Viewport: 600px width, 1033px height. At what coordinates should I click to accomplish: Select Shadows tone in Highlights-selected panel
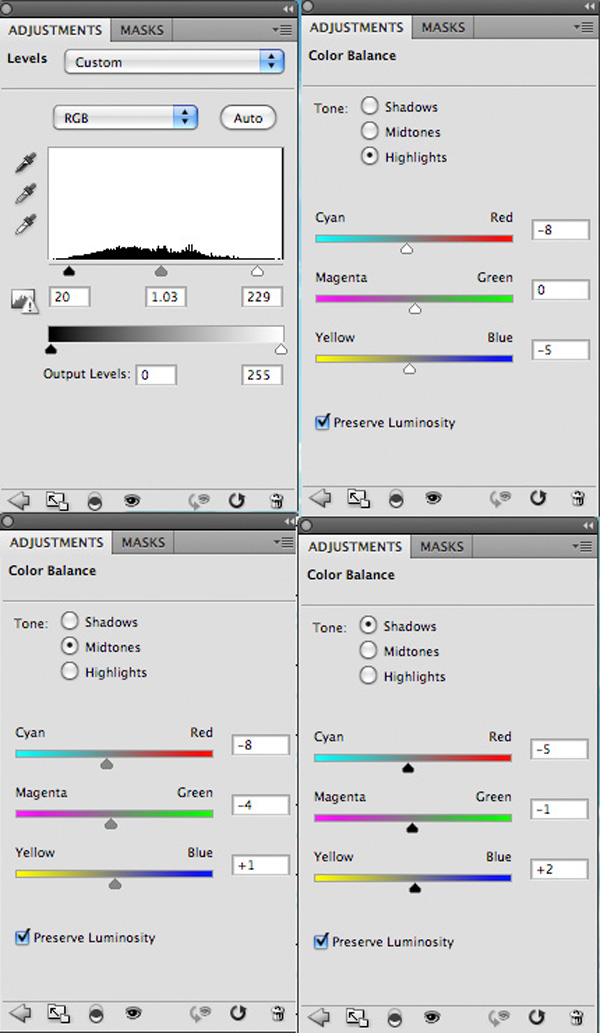point(369,106)
